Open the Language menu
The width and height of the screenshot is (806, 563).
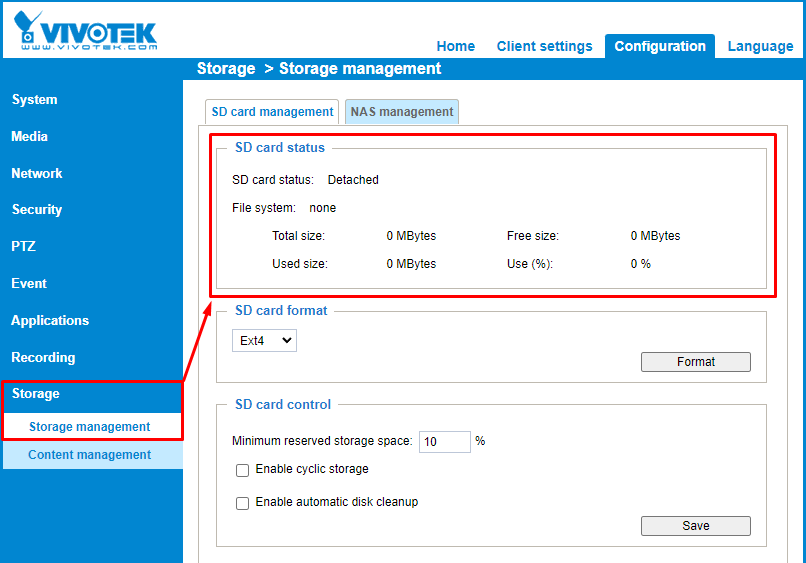760,46
